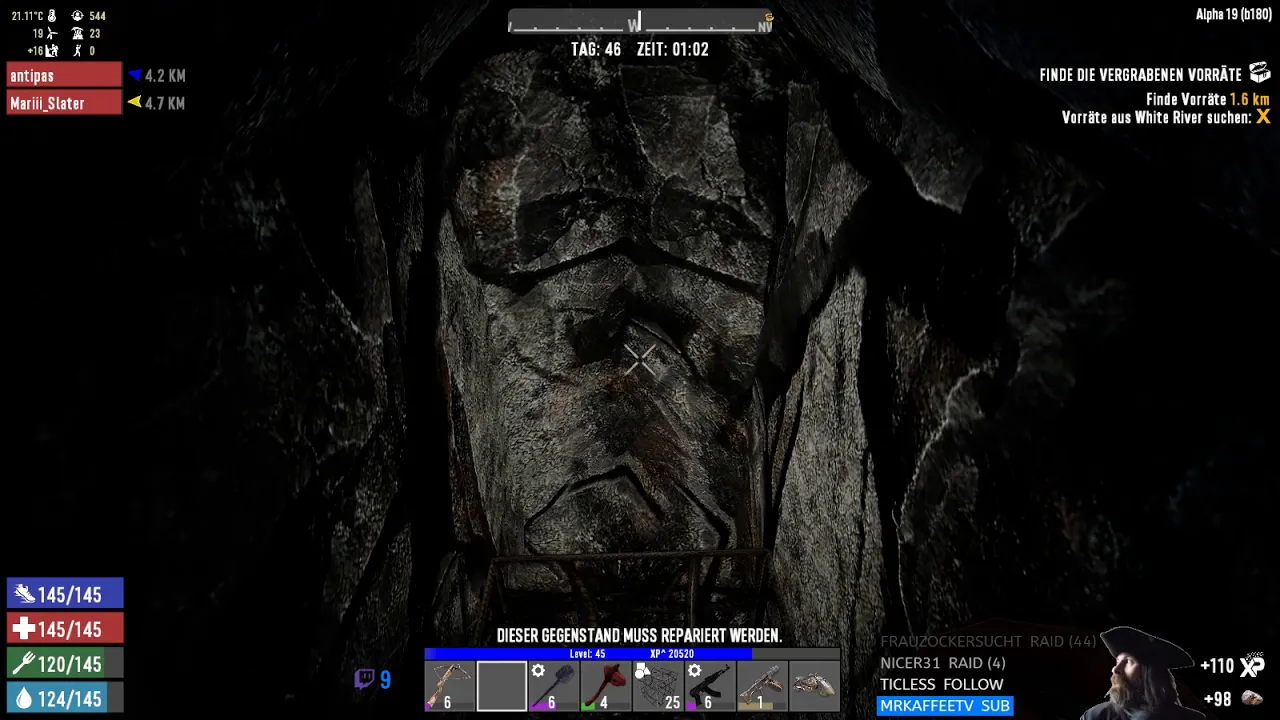The height and width of the screenshot is (720, 1280).
Task: Click the purple Twitch icon
Action: click(364, 680)
